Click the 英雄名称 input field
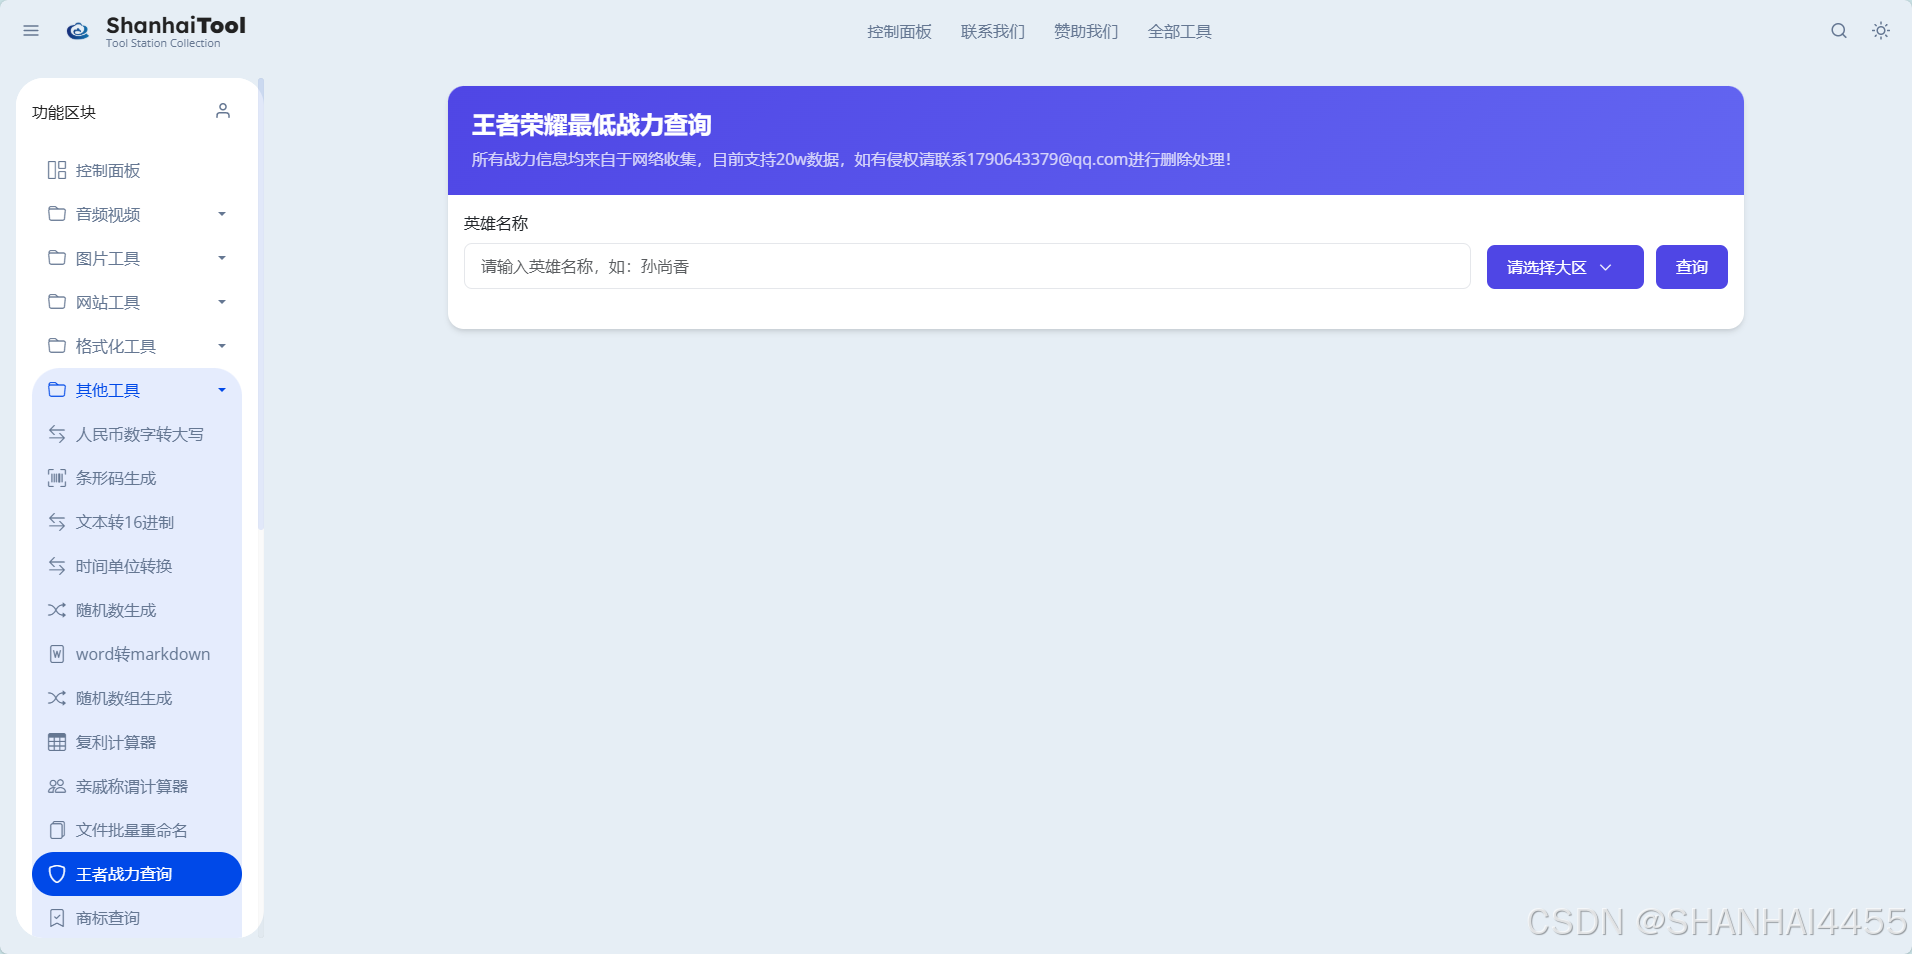The image size is (1912, 954). tap(967, 266)
